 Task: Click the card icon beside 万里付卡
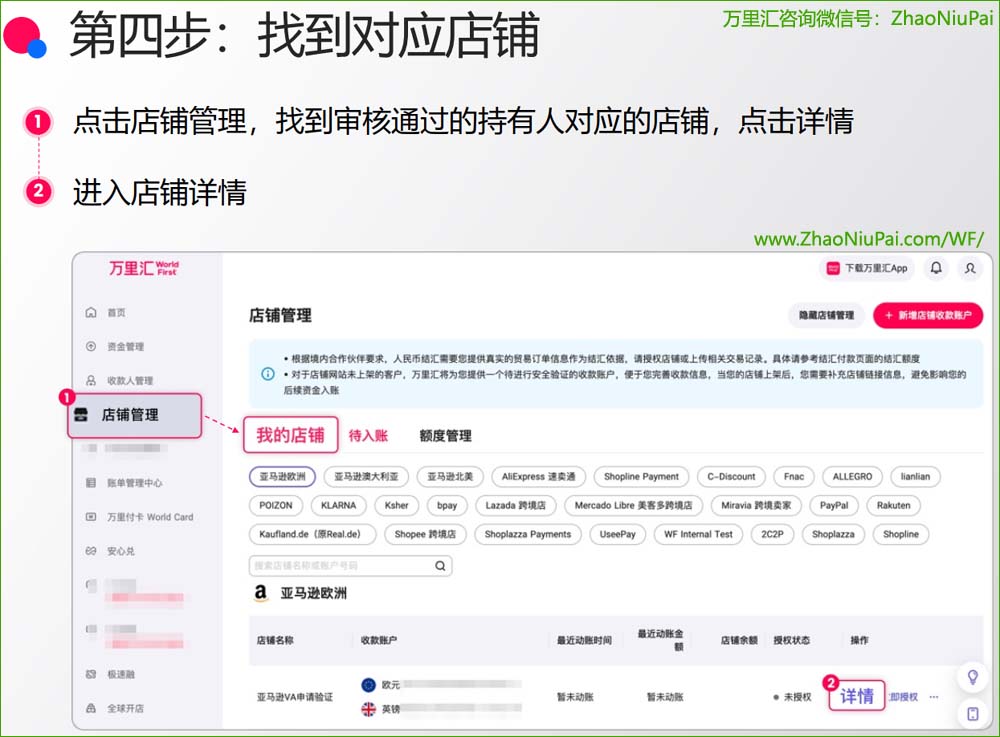point(91,517)
